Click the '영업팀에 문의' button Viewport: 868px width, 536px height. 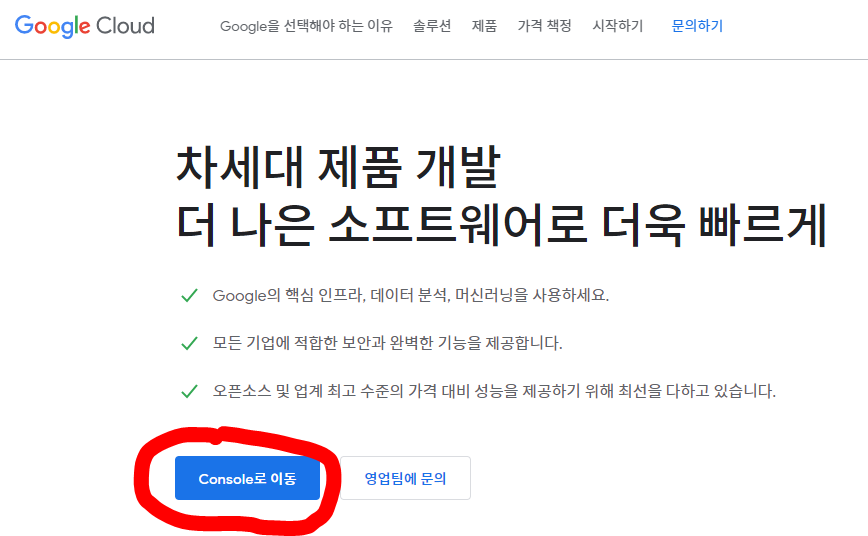tap(405, 478)
